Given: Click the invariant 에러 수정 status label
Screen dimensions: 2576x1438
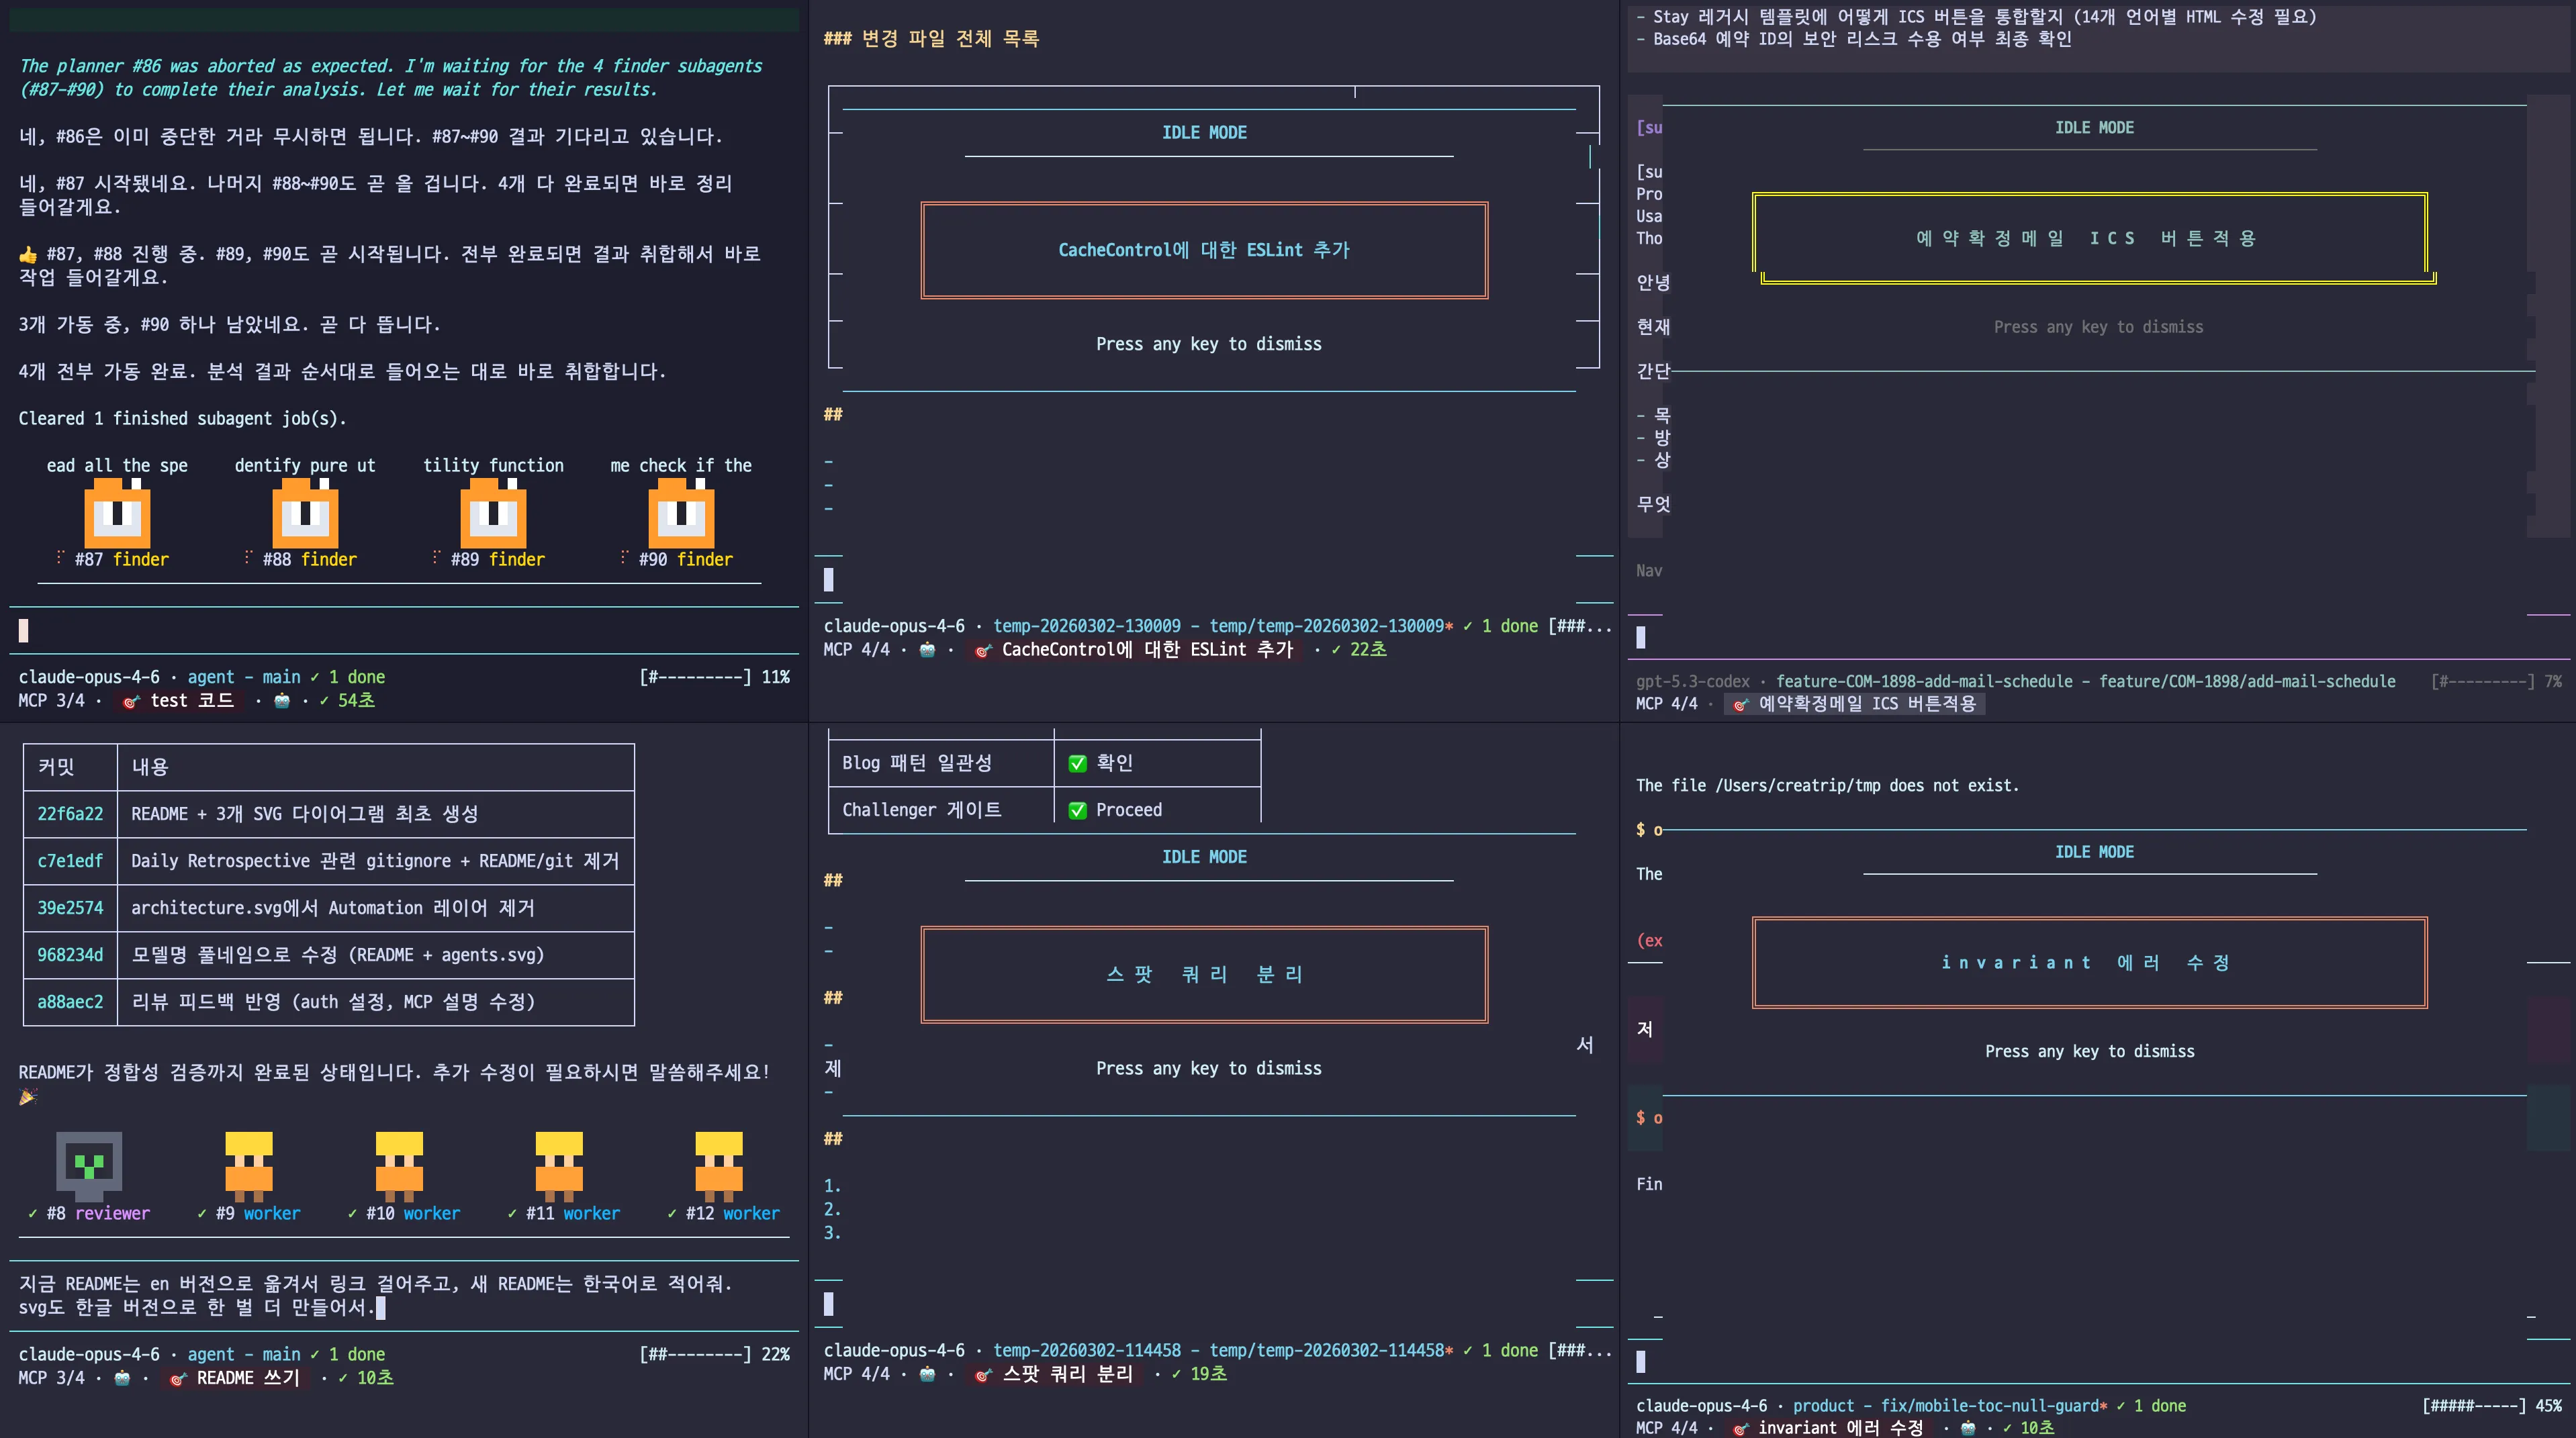Looking at the screenshot, I should coord(1839,1428).
